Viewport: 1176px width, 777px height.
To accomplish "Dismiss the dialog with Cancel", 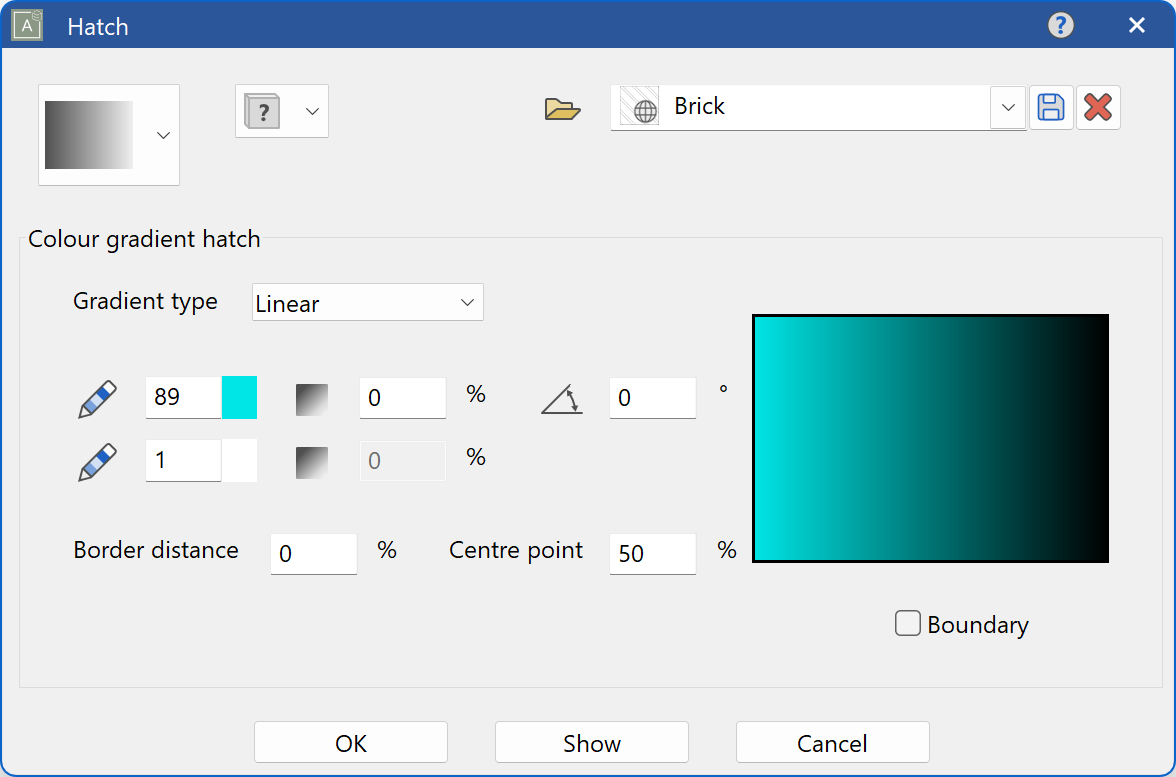I will 832,742.
